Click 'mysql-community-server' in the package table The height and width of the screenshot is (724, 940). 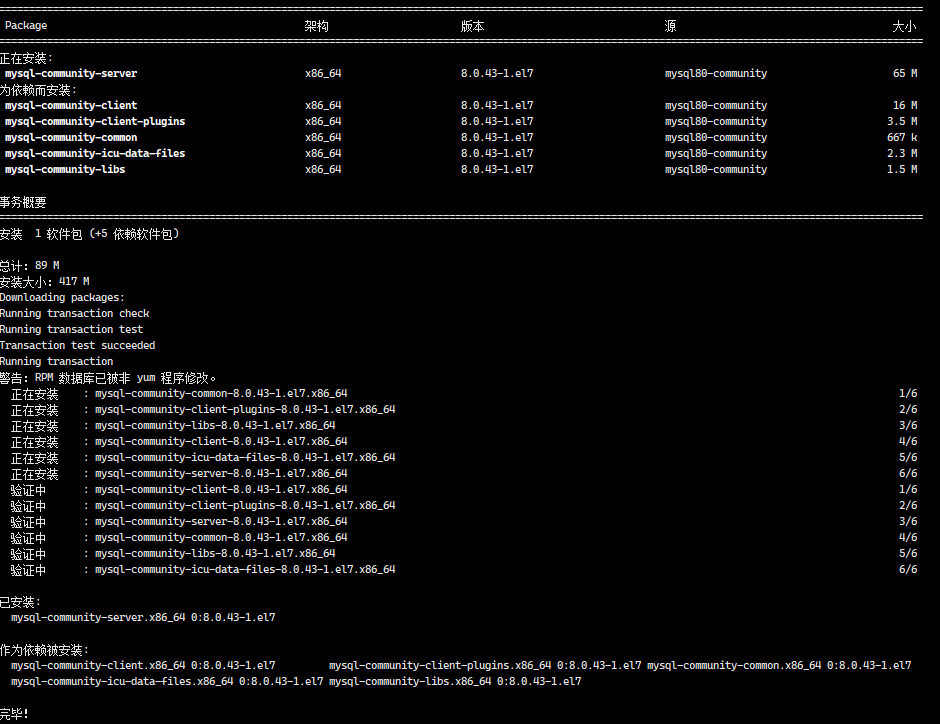(x=71, y=73)
